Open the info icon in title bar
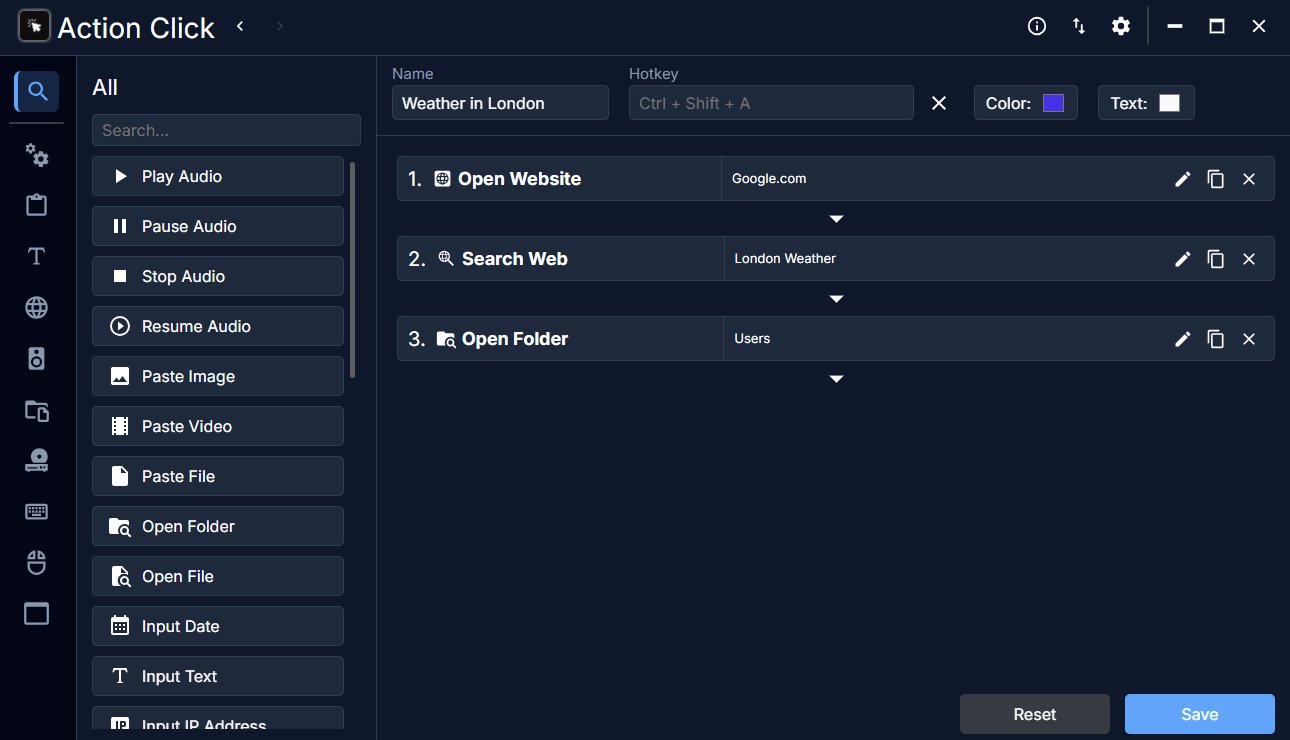This screenshot has width=1290, height=740. [1037, 27]
